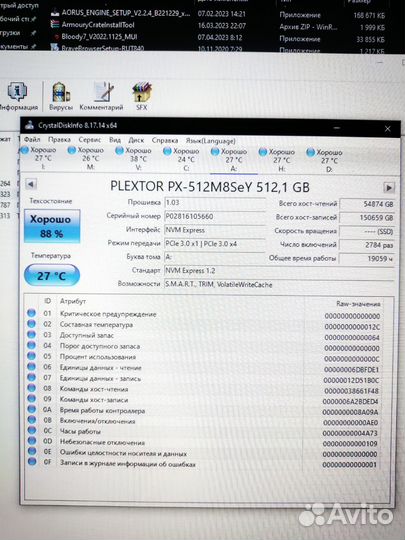
Task: Select AORUS_ENGINE_SETUP file in Explorer window
Action: (121, 13)
